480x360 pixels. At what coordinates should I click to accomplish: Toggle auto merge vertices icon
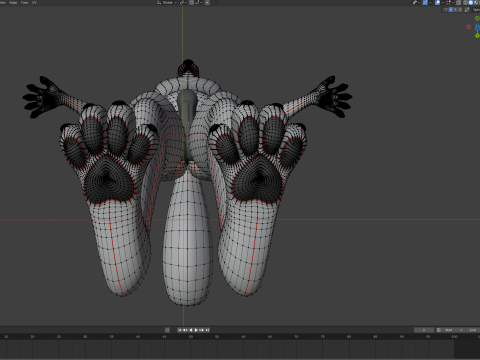pos(467,10)
